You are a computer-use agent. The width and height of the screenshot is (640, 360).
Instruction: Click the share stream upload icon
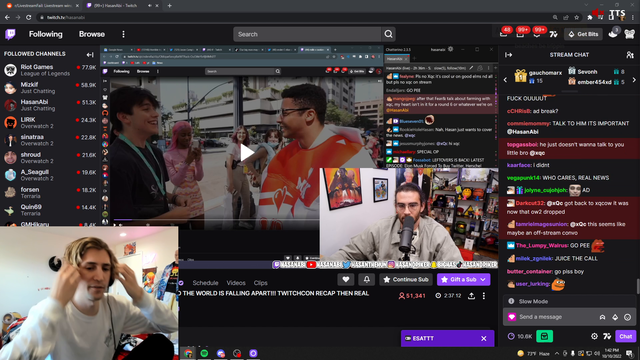471,296
